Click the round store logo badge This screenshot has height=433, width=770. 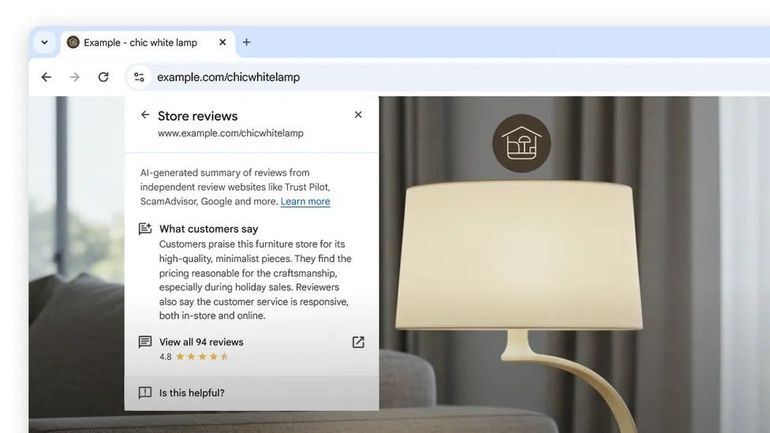tap(522, 143)
